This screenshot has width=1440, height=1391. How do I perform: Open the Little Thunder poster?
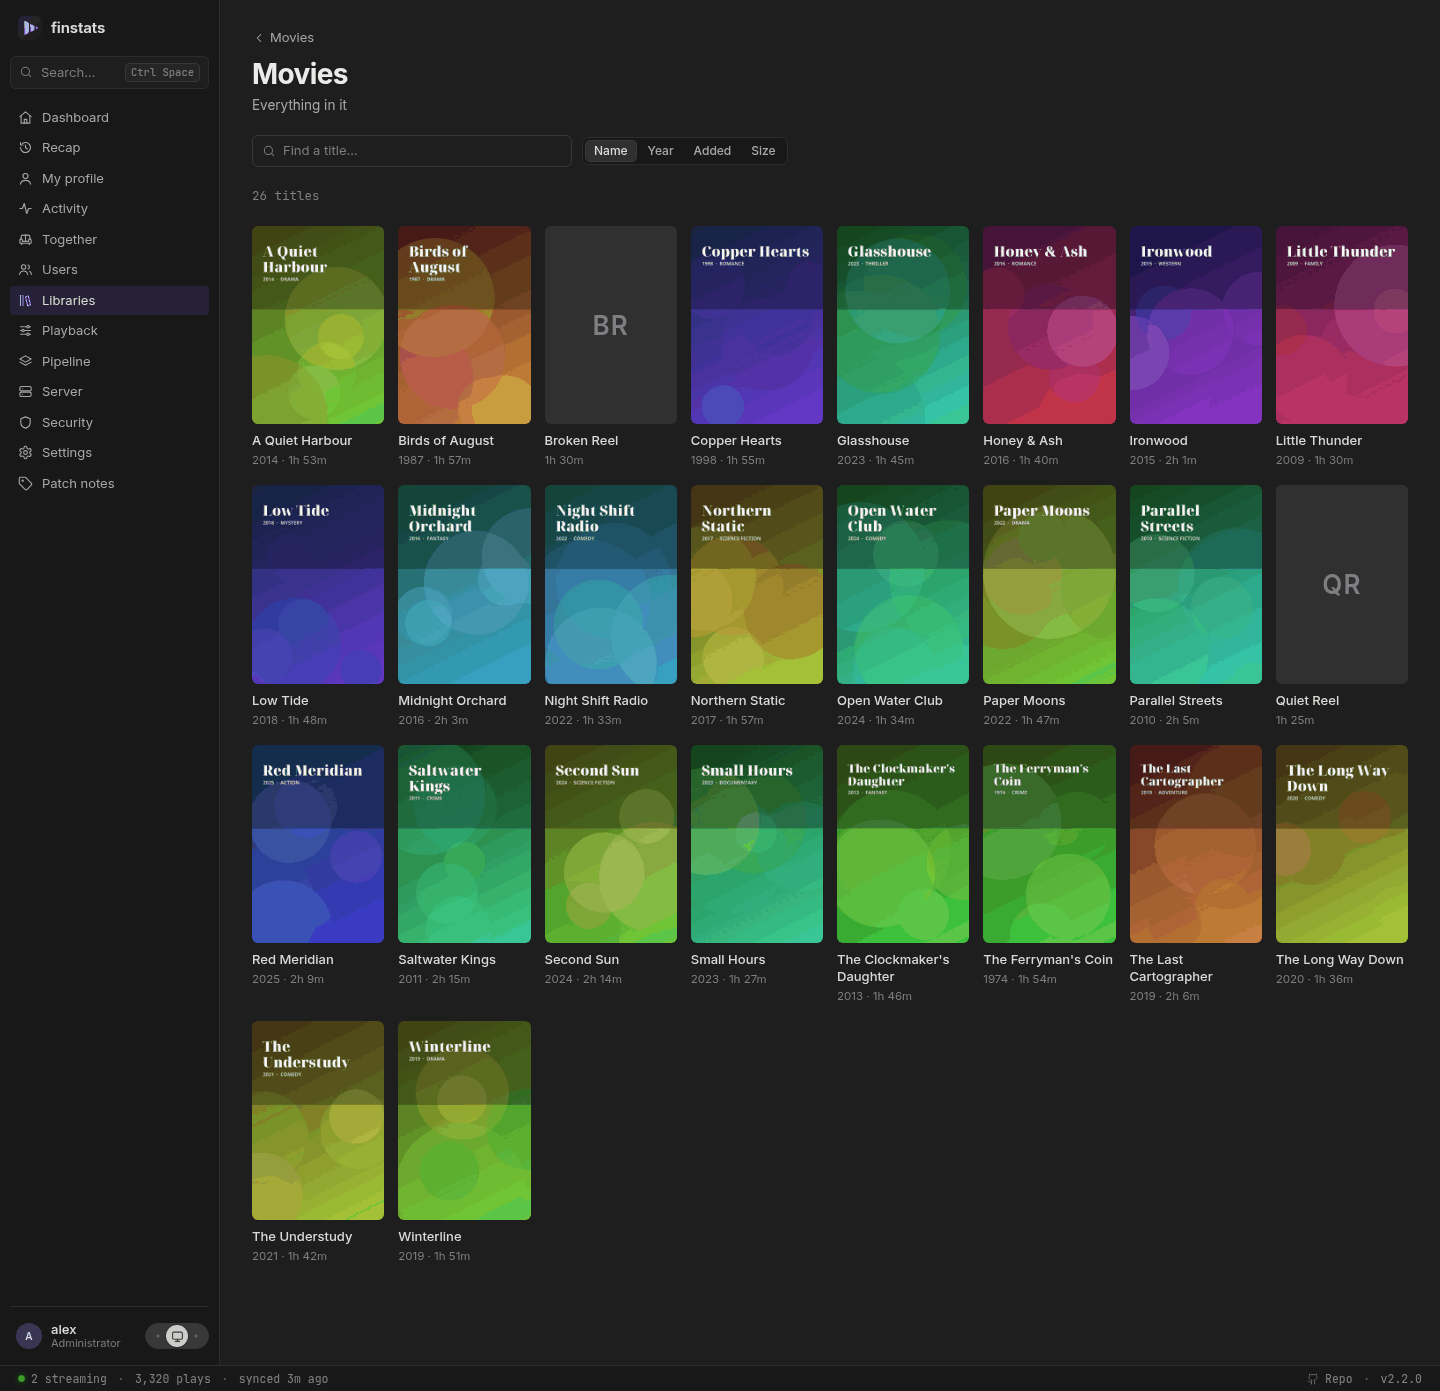[1342, 325]
